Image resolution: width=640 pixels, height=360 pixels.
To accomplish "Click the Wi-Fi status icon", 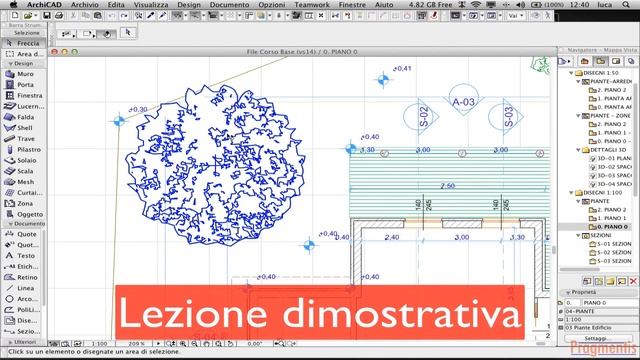I will 476,5.
